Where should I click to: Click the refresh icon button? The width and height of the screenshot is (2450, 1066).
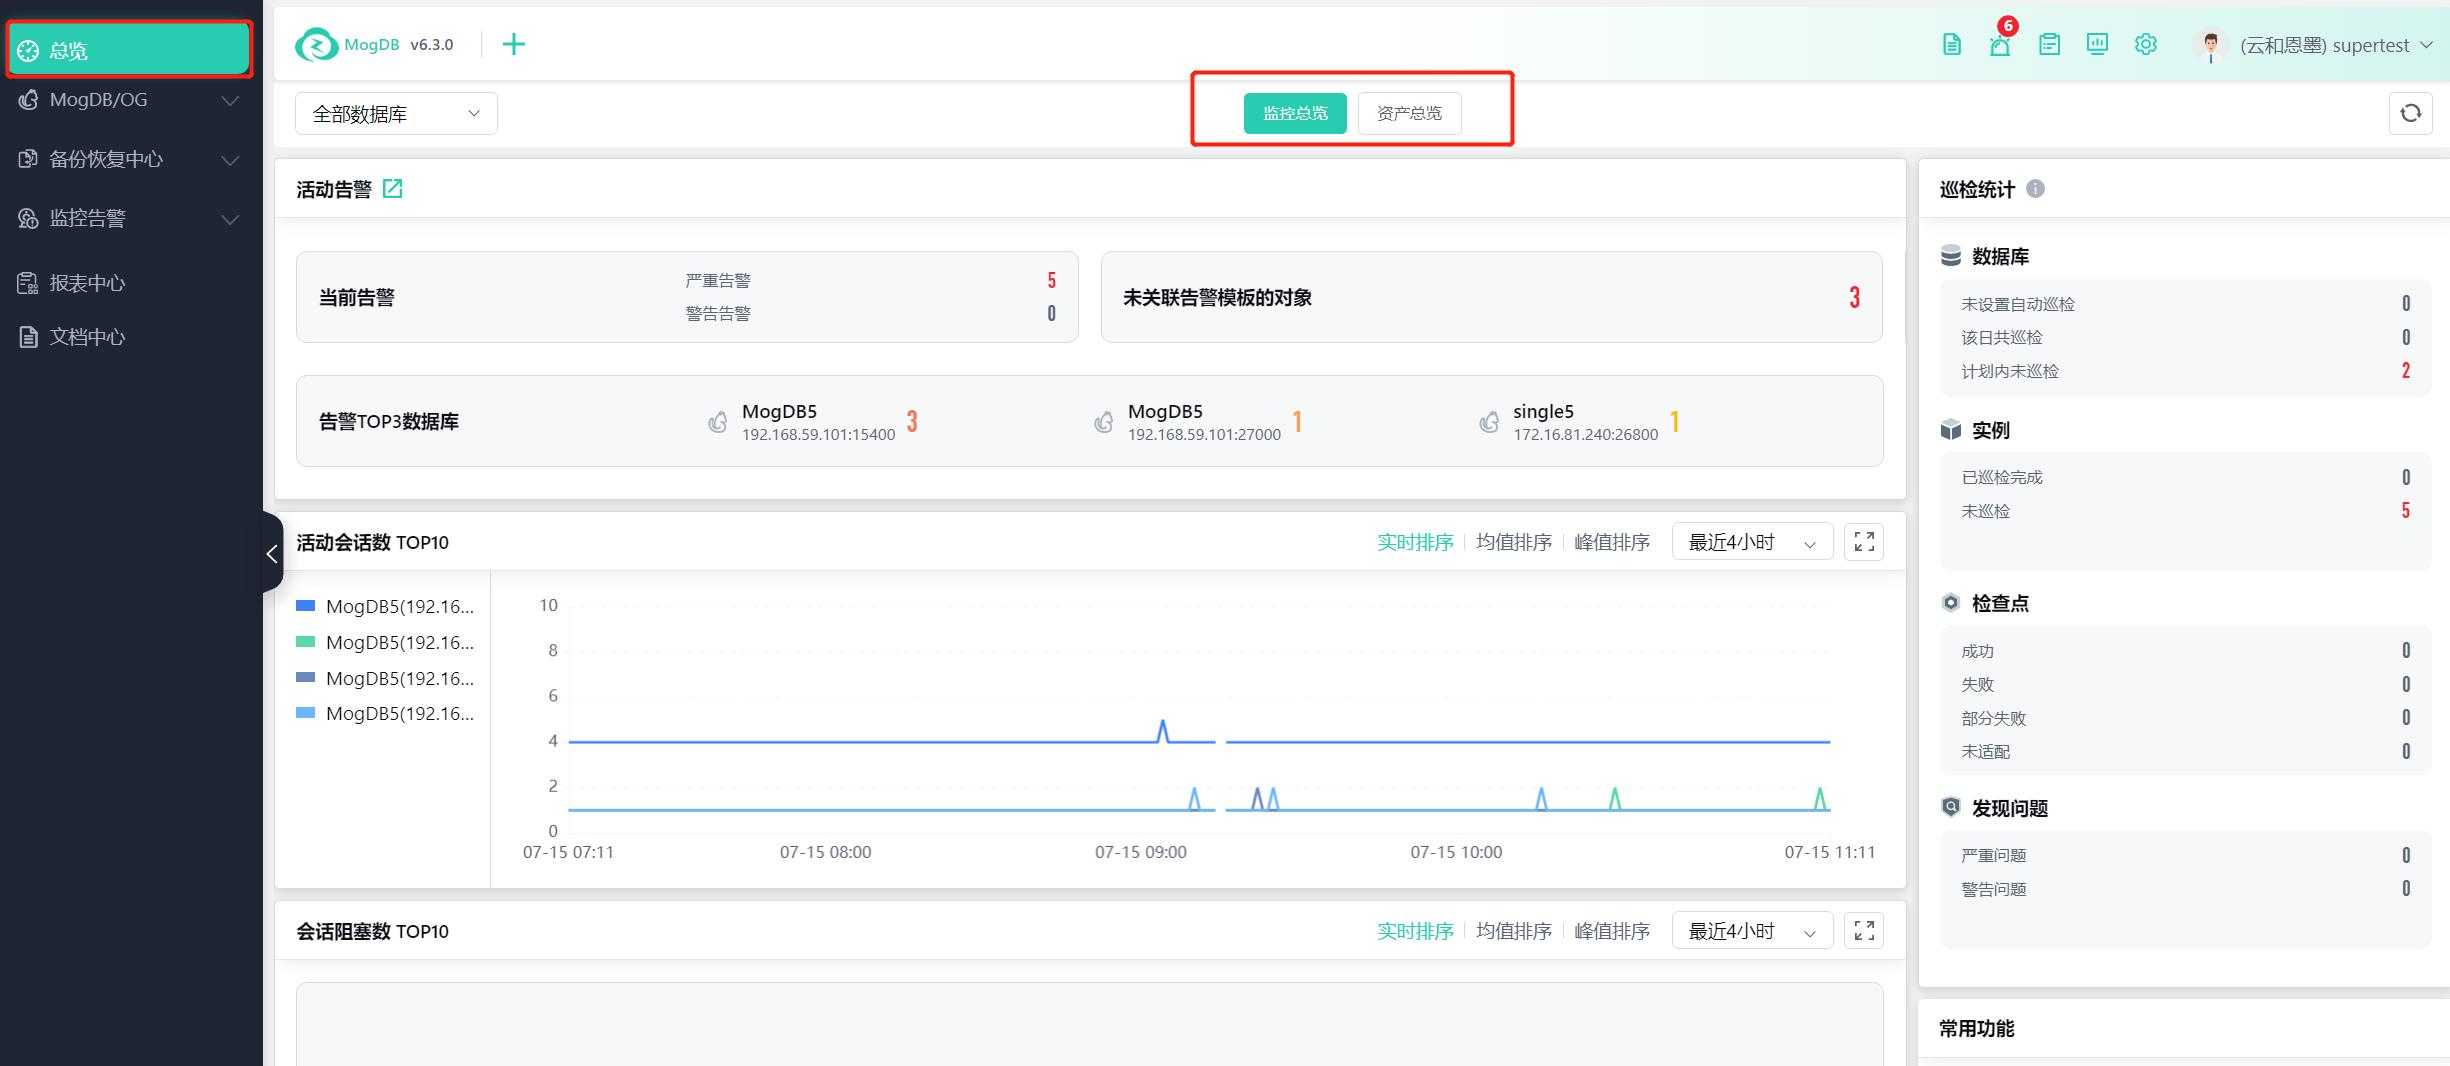(2410, 113)
